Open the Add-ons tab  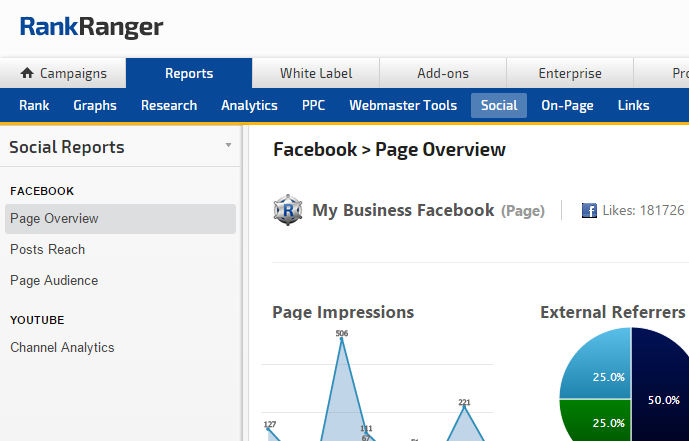(x=443, y=73)
